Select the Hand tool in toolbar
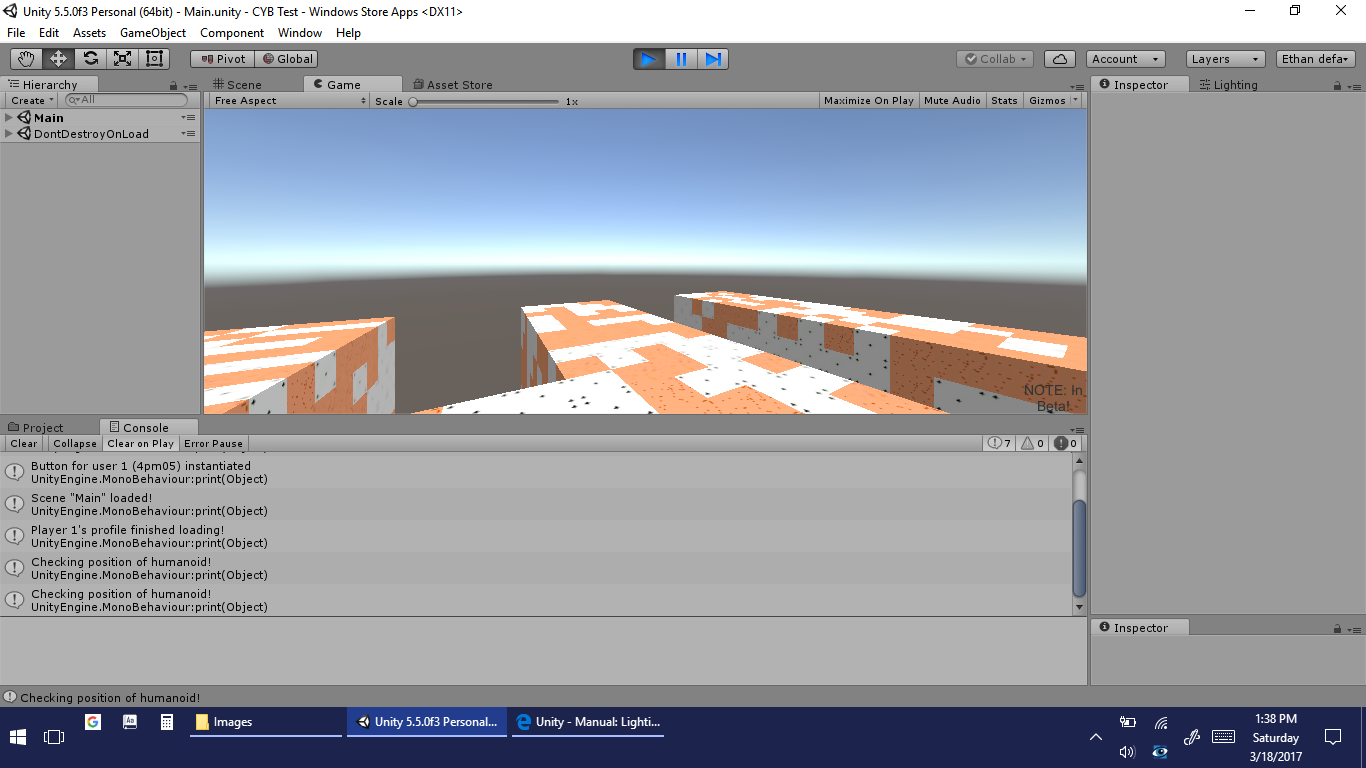The width and height of the screenshot is (1366, 768). 26,59
